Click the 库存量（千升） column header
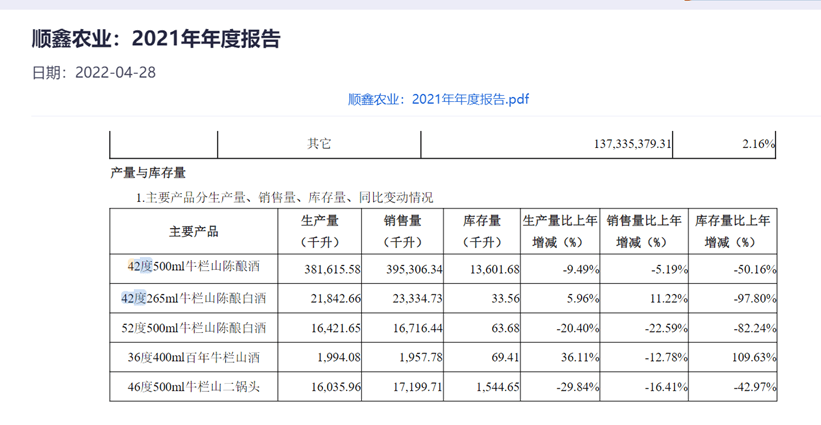The width and height of the screenshot is (821, 425). tap(482, 231)
